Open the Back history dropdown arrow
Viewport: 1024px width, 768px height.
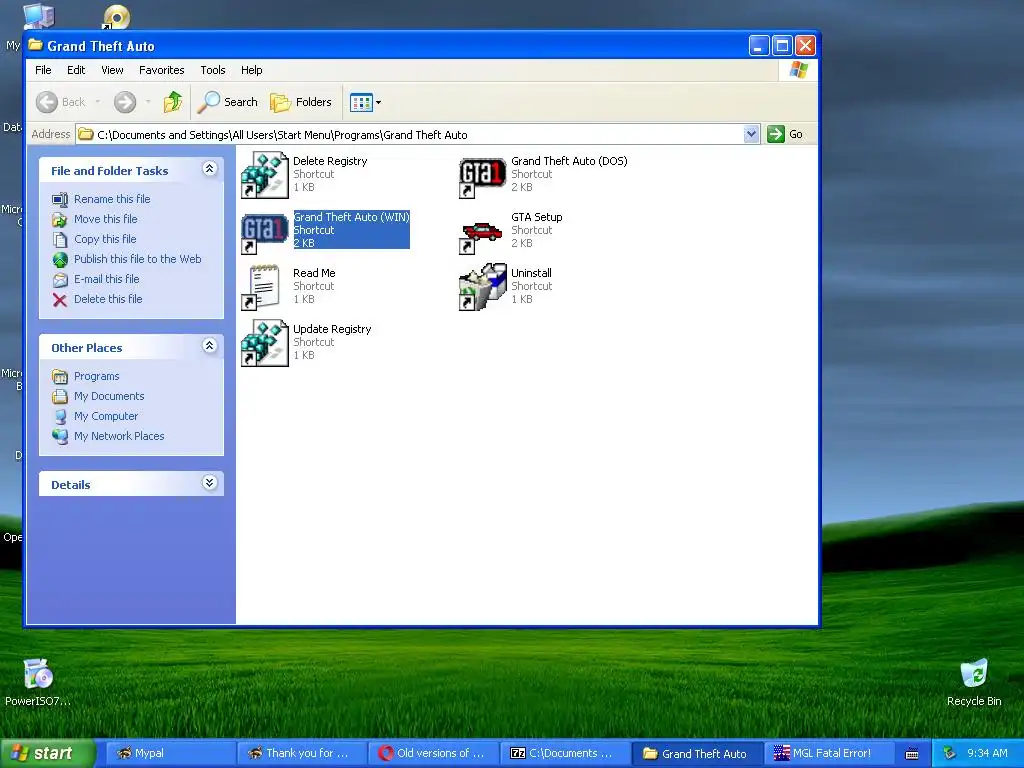click(98, 102)
